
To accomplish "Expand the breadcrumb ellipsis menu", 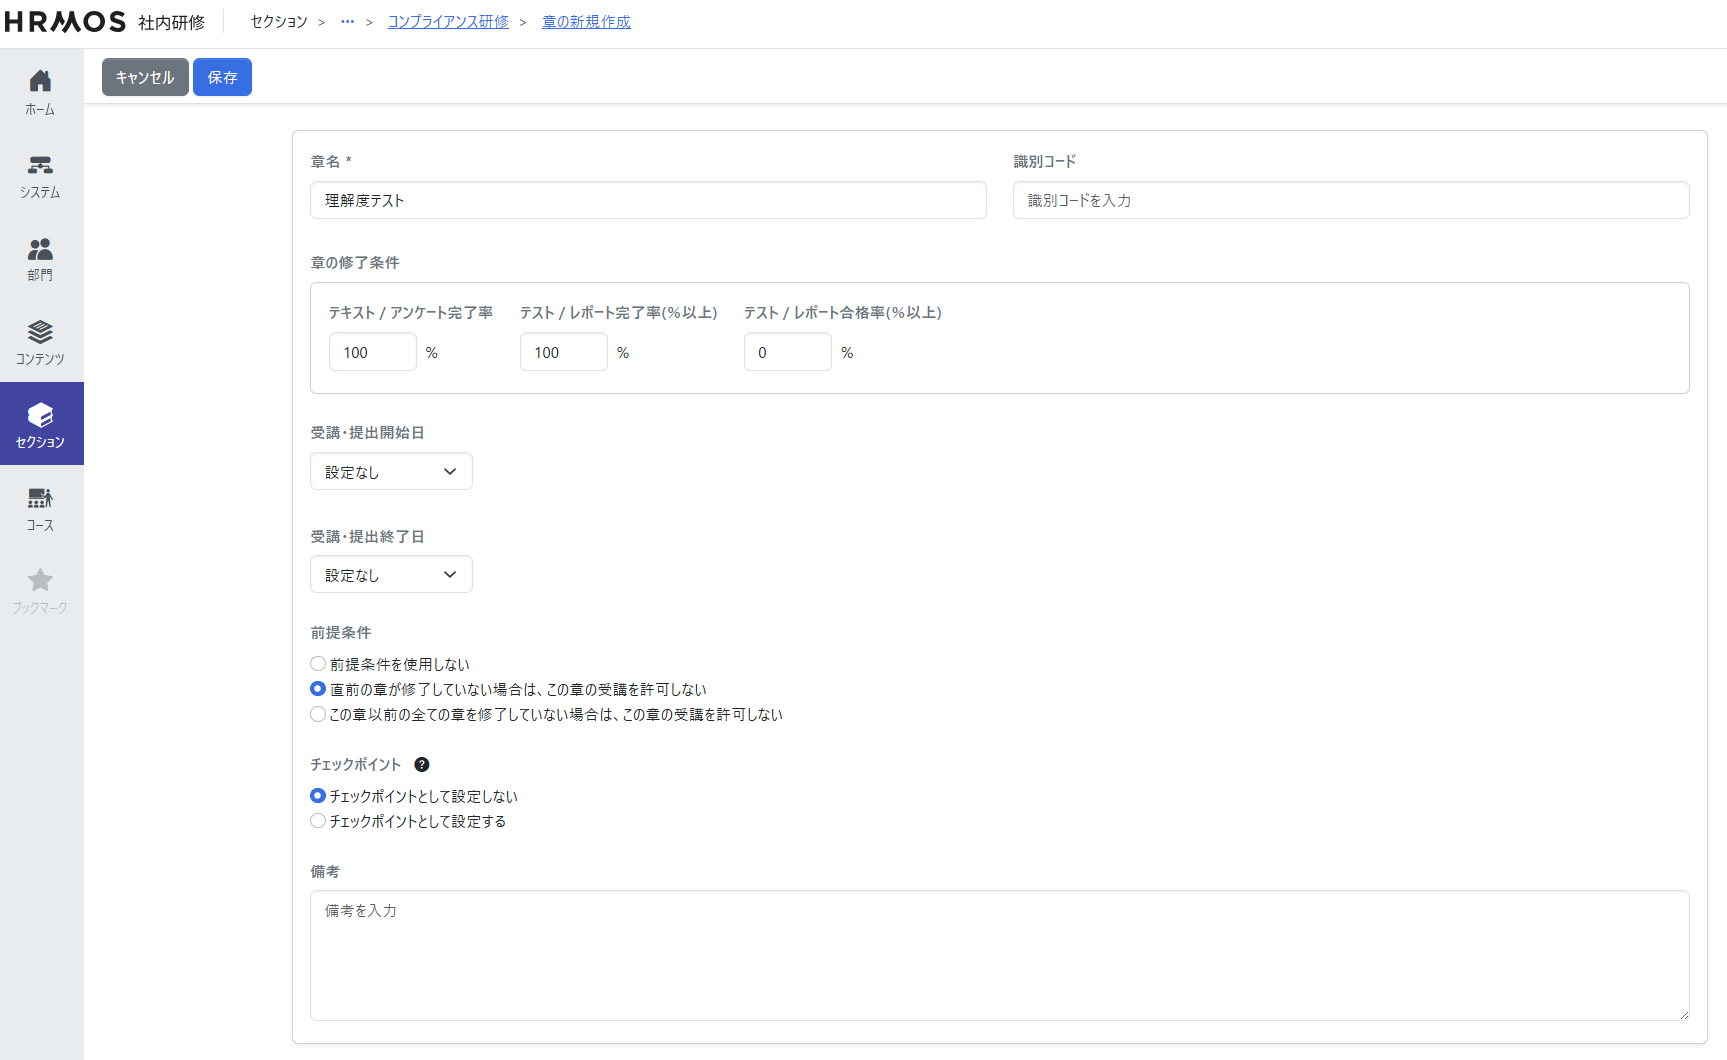I will 347,22.
